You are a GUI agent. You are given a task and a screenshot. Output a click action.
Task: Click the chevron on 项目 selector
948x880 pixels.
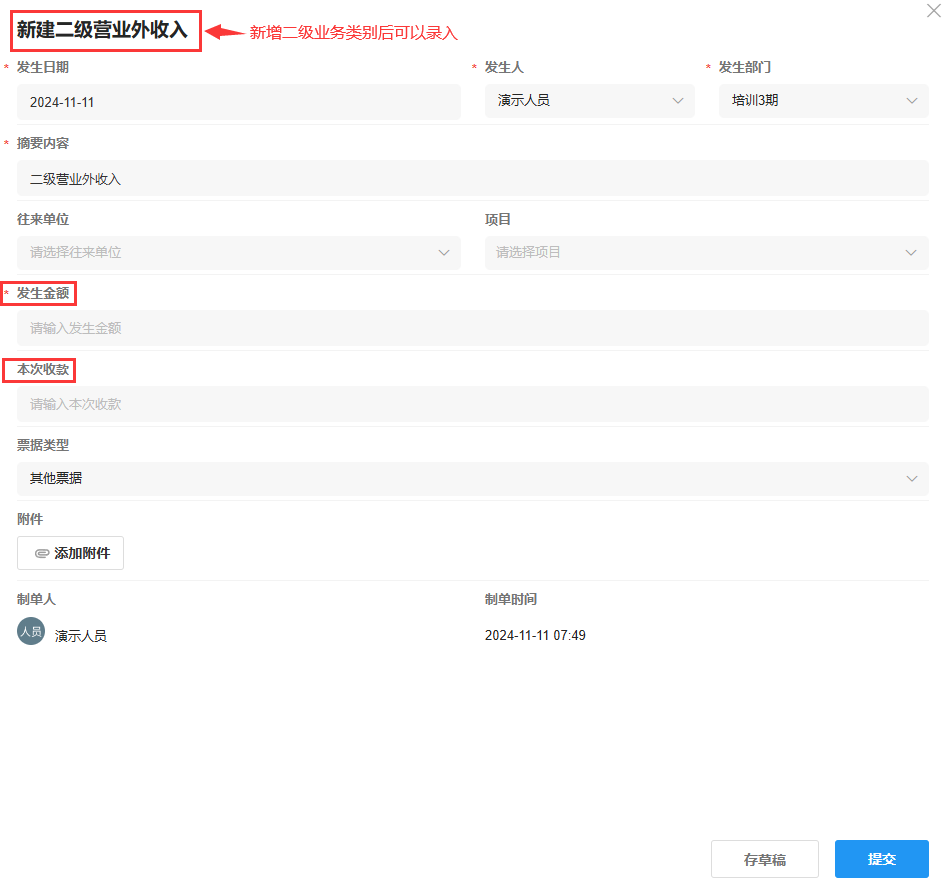[911, 252]
